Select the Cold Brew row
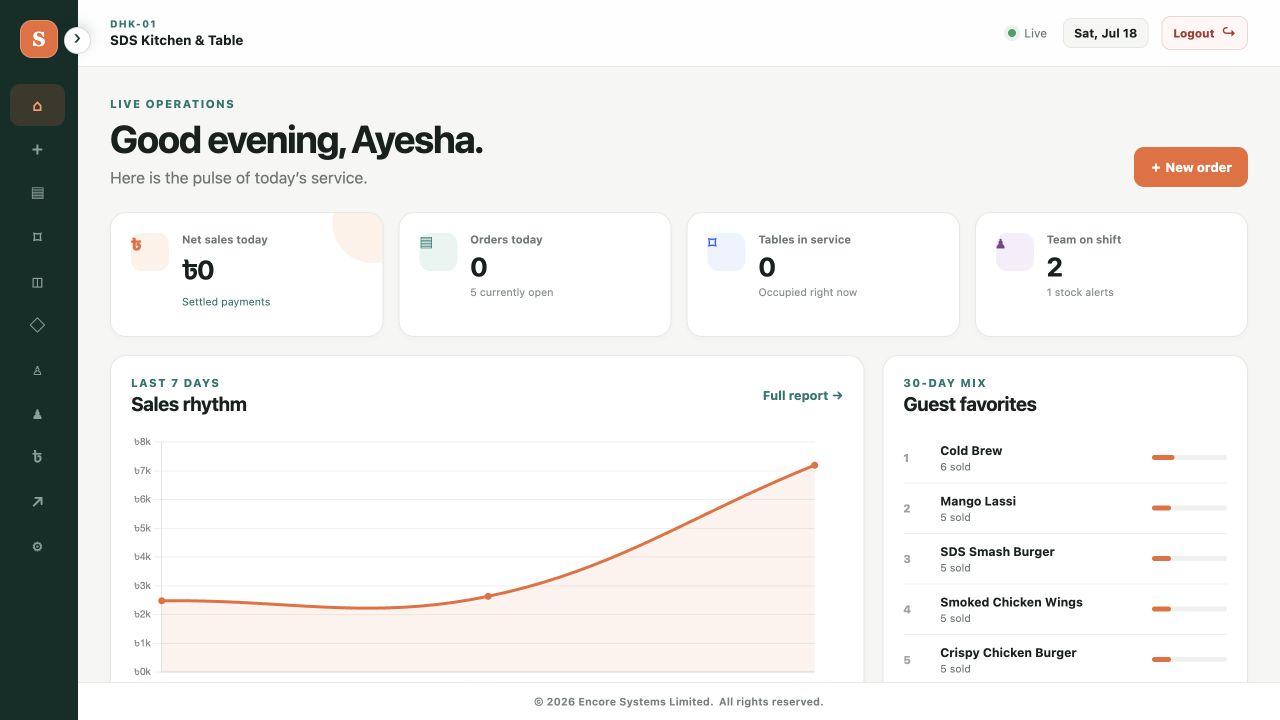 (x=1065, y=458)
